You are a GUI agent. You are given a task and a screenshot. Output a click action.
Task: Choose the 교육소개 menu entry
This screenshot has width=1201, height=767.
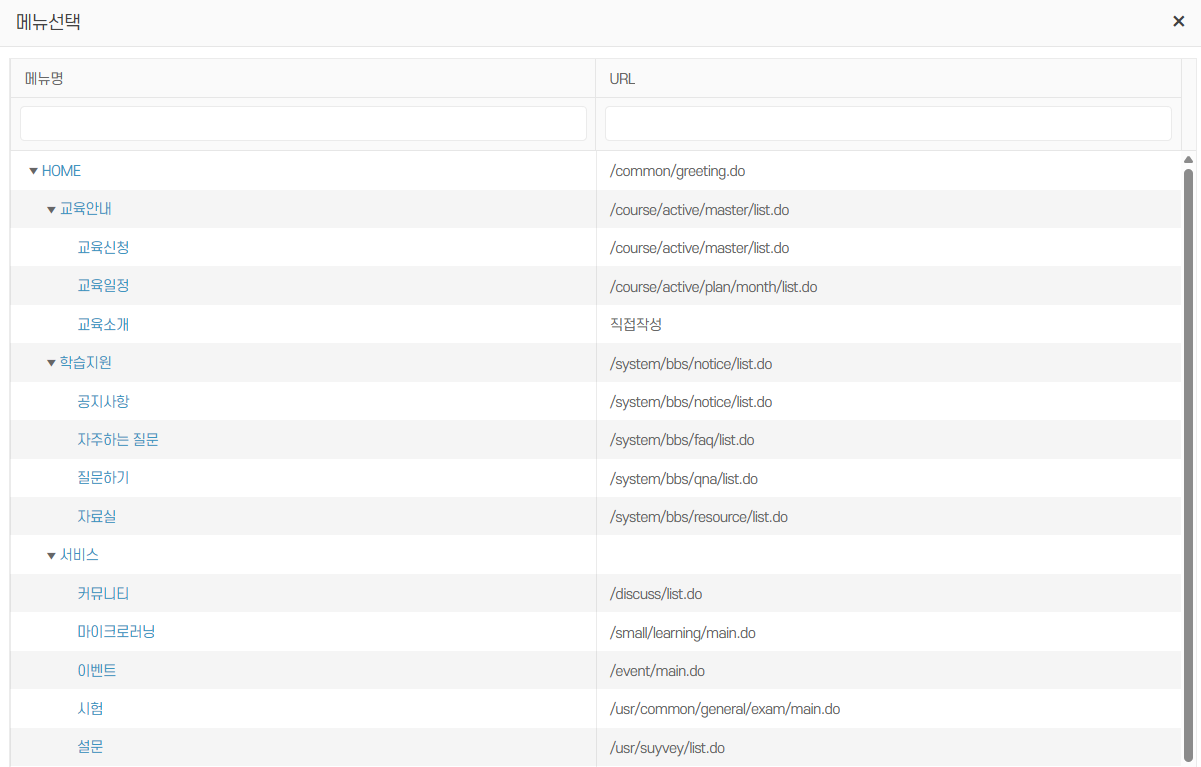[x=103, y=325]
